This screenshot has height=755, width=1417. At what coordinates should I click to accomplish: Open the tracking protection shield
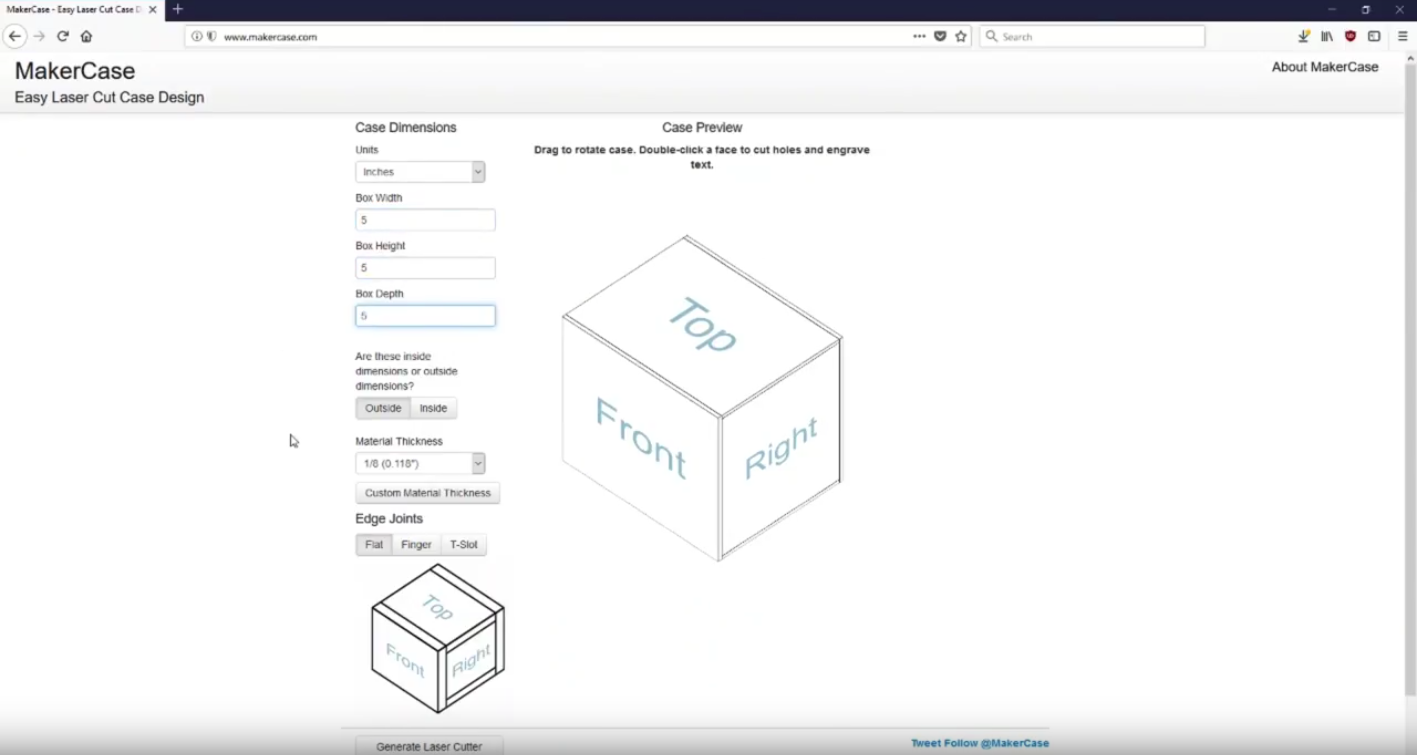pos(211,36)
